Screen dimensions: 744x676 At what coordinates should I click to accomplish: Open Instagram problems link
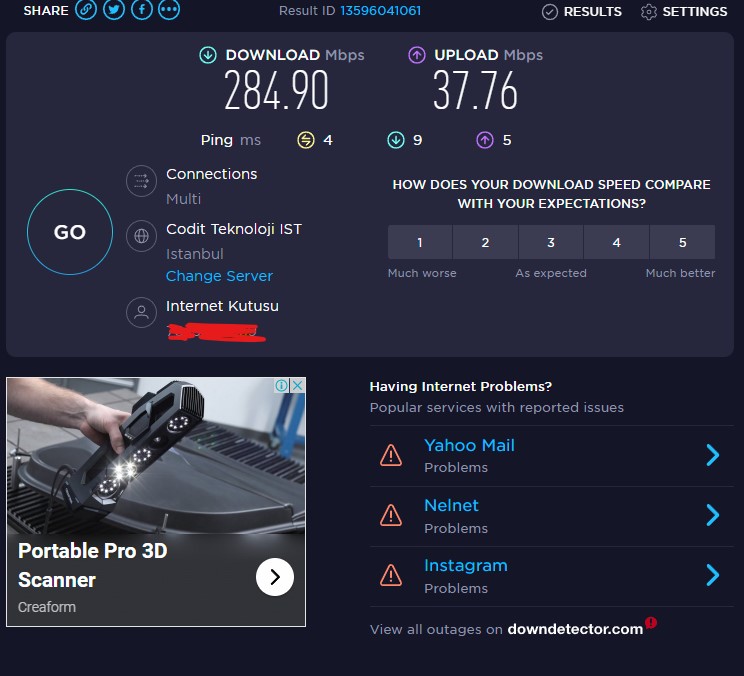[465, 565]
